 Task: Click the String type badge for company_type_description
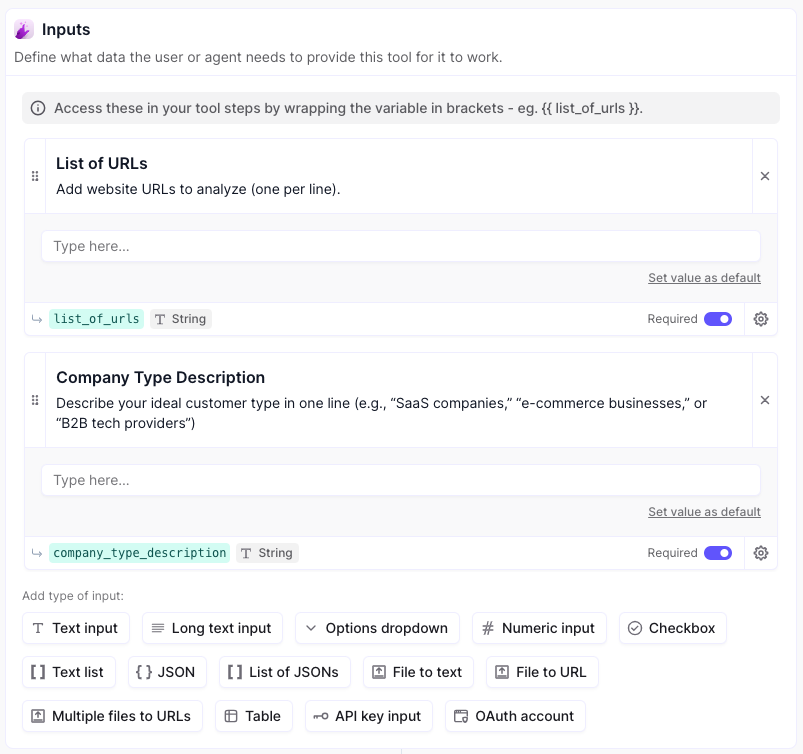coord(267,553)
